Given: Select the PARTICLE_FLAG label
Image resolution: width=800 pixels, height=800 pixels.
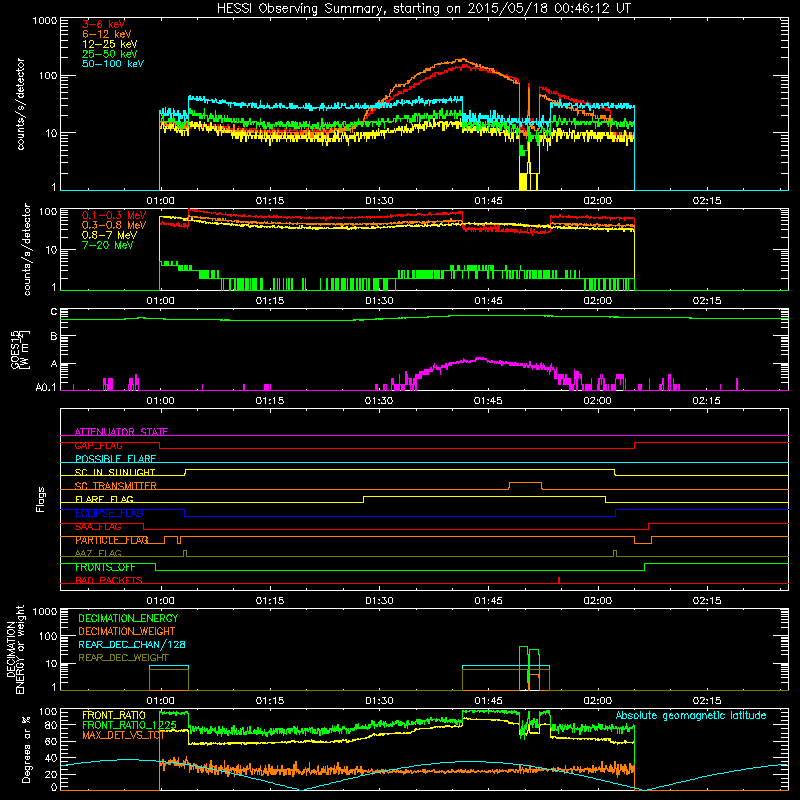Looking at the screenshot, I should [x=112, y=540].
